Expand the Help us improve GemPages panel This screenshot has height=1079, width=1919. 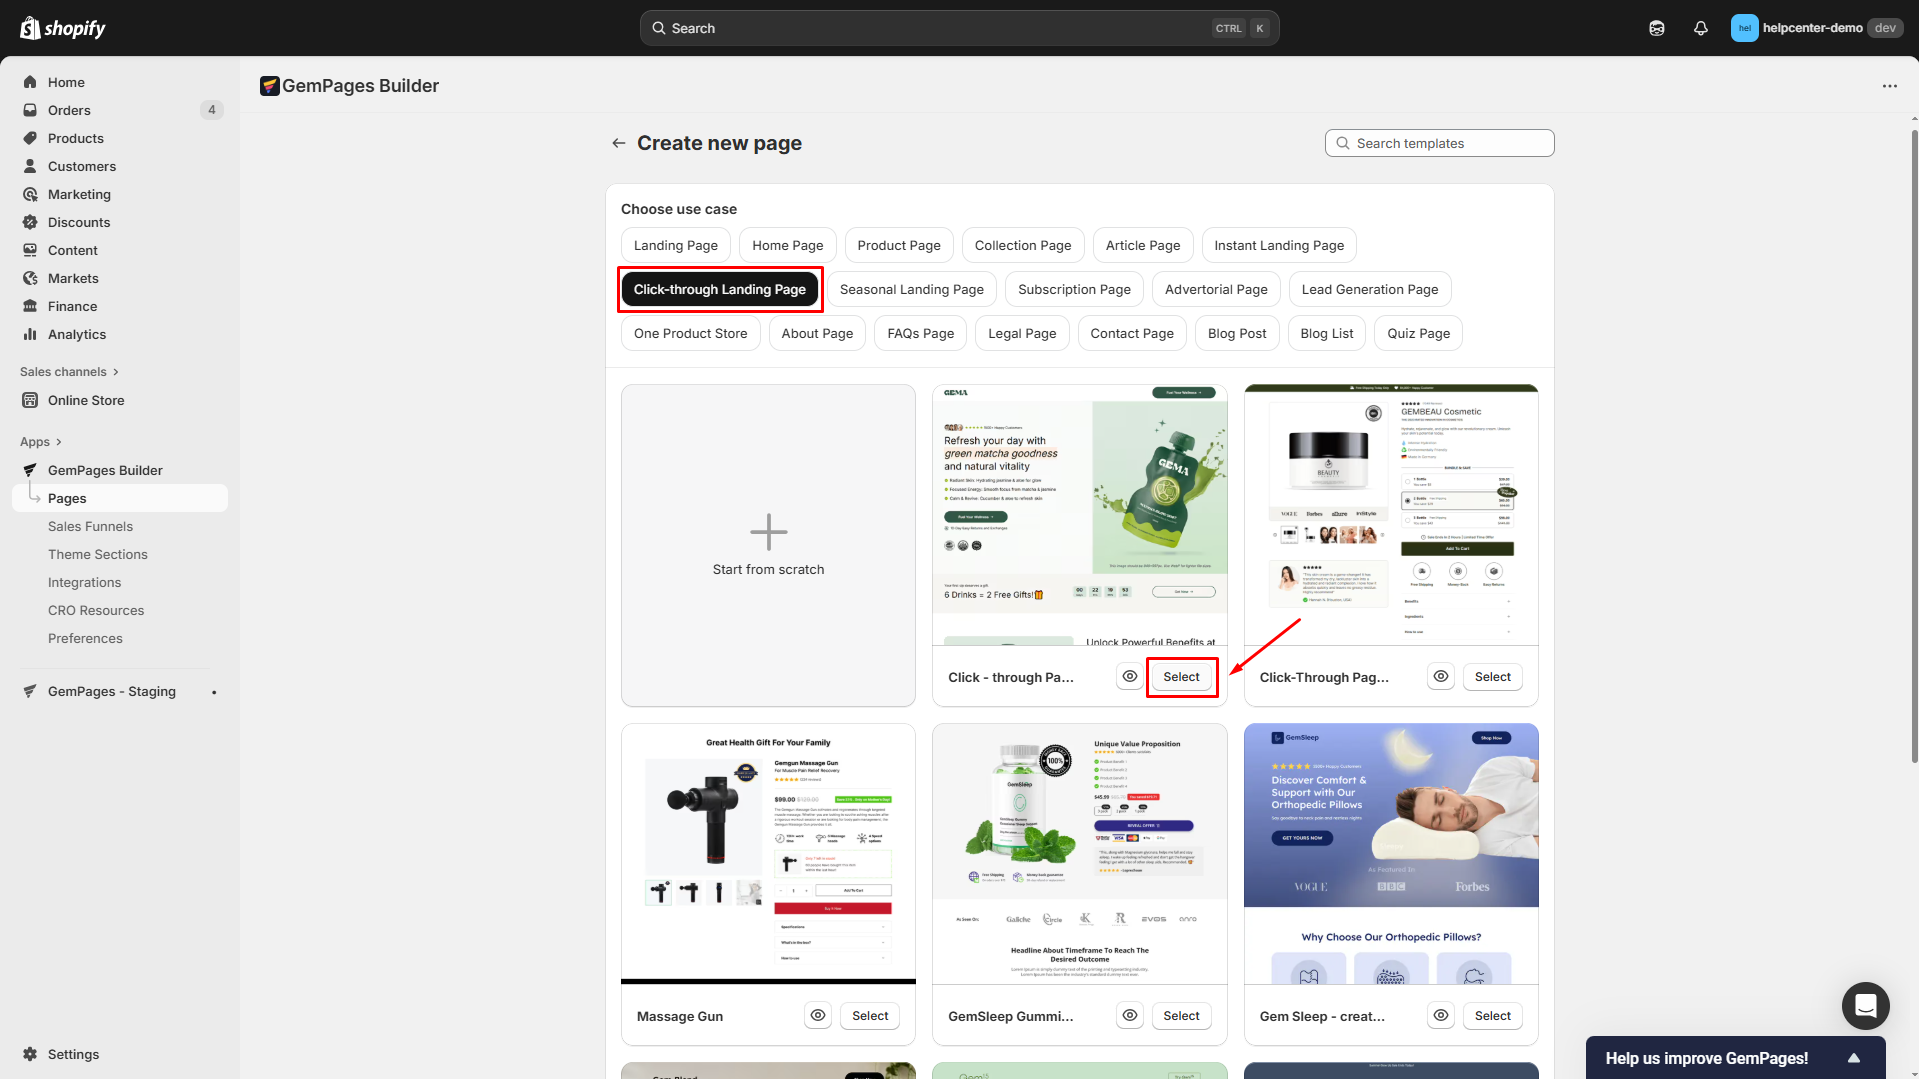tap(1853, 1058)
